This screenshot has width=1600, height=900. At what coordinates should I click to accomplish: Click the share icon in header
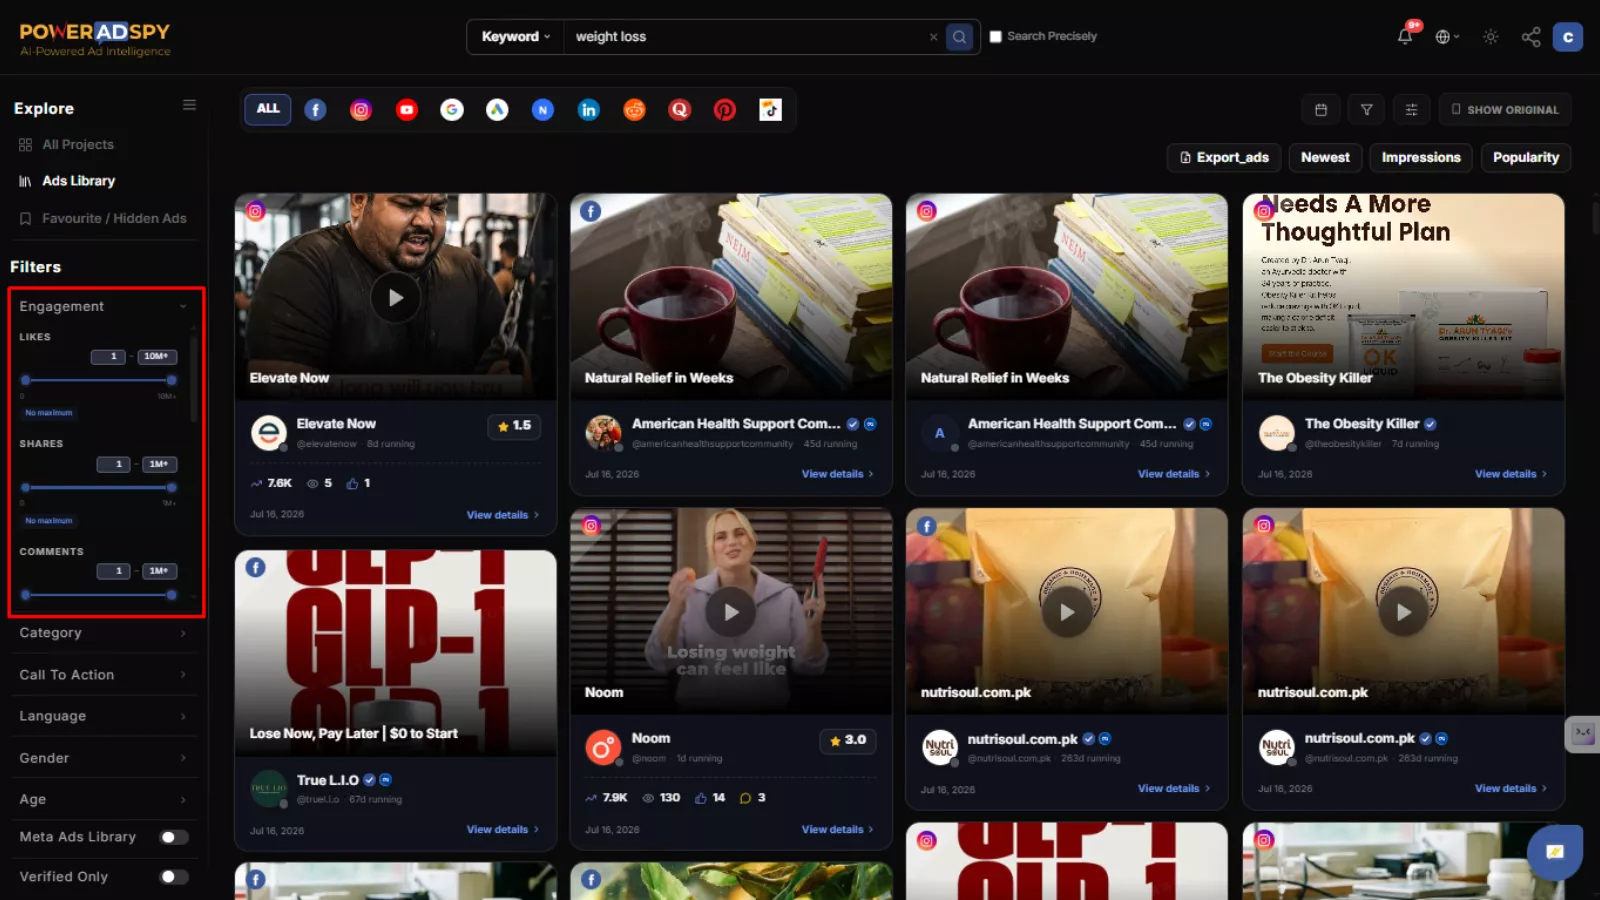pyautogui.click(x=1531, y=37)
